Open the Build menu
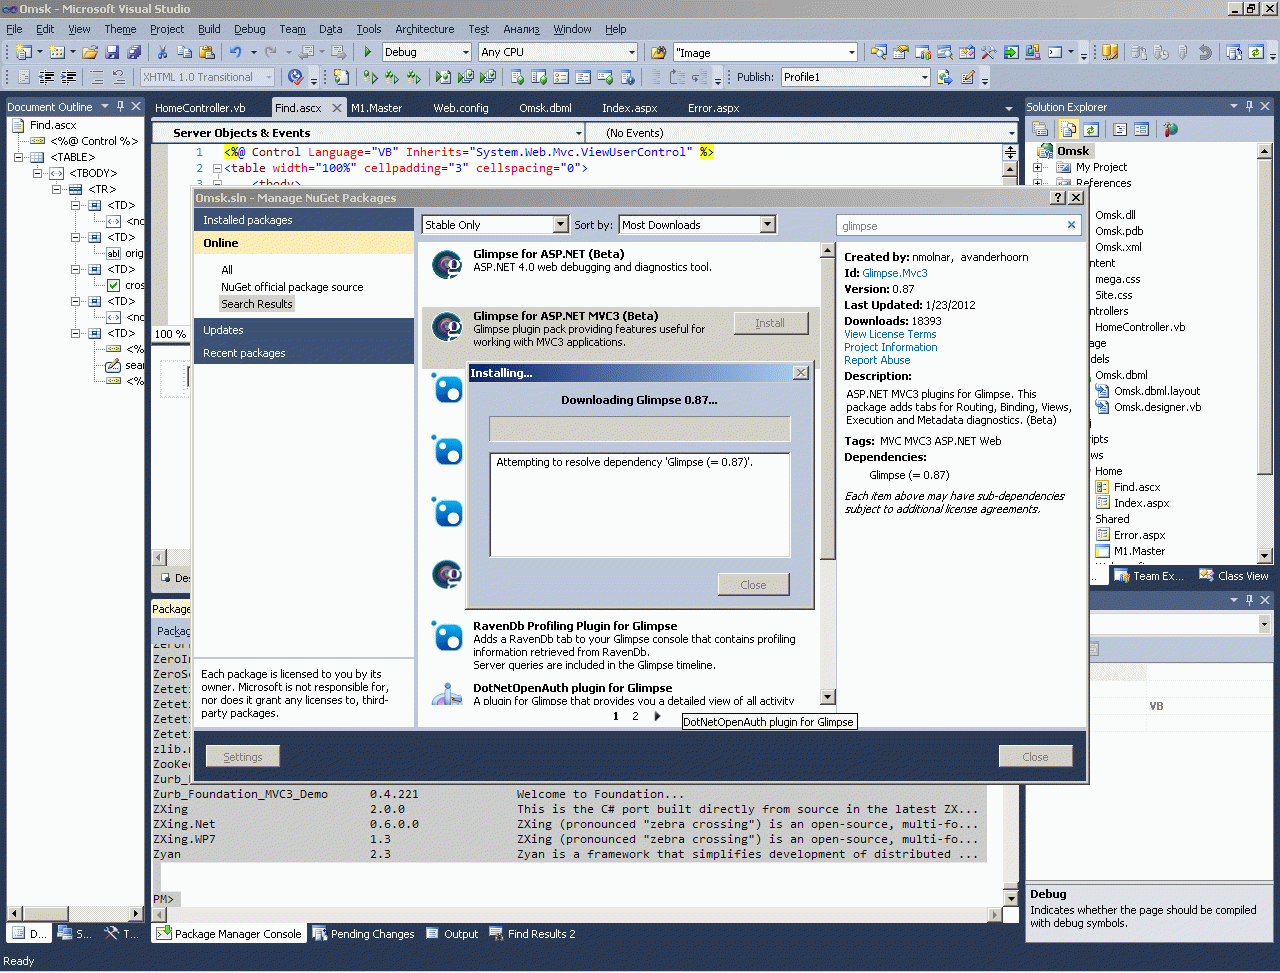1280x973 pixels. pyautogui.click(x=209, y=29)
